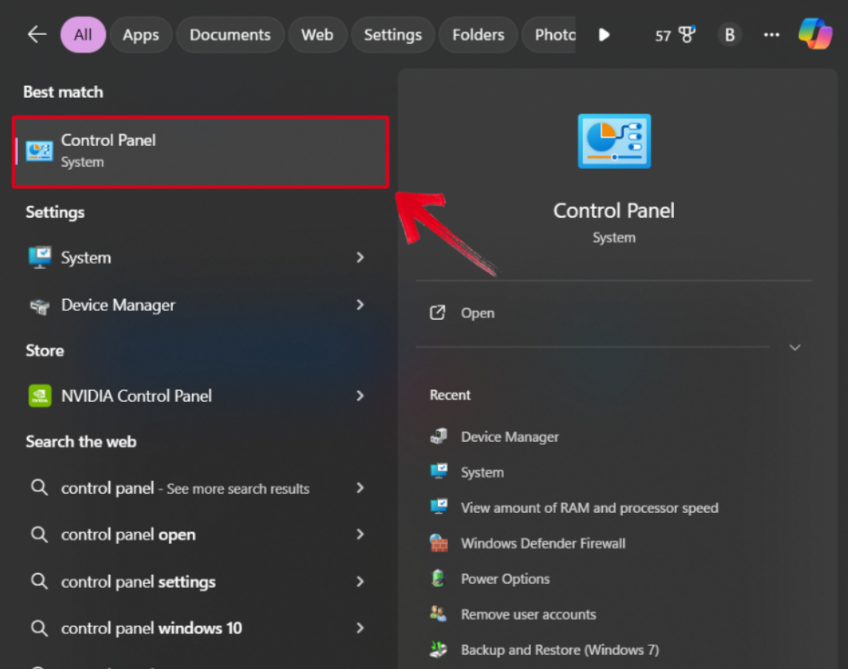Click the Backup and Restore icon
The image size is (848, 669).
coord(439,649)
